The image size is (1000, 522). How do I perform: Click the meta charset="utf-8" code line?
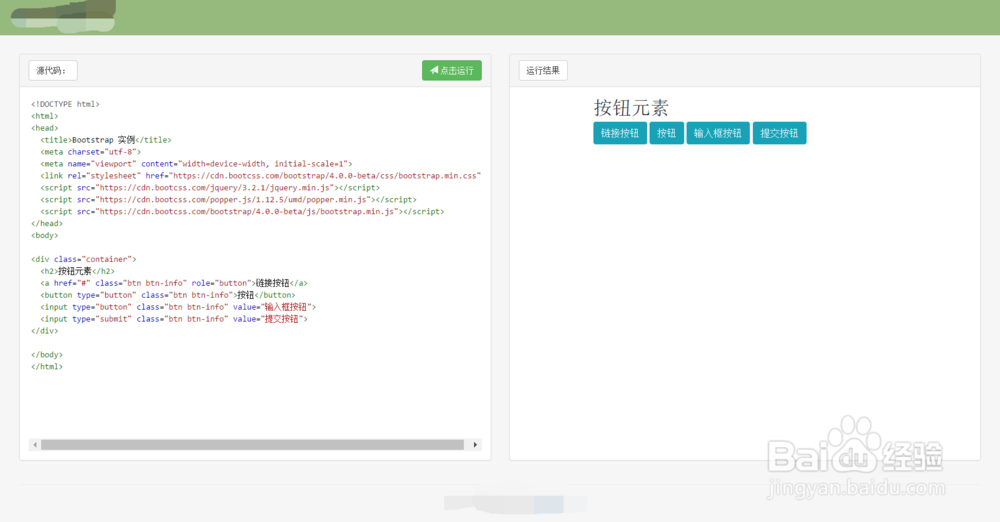pos(91,152)
